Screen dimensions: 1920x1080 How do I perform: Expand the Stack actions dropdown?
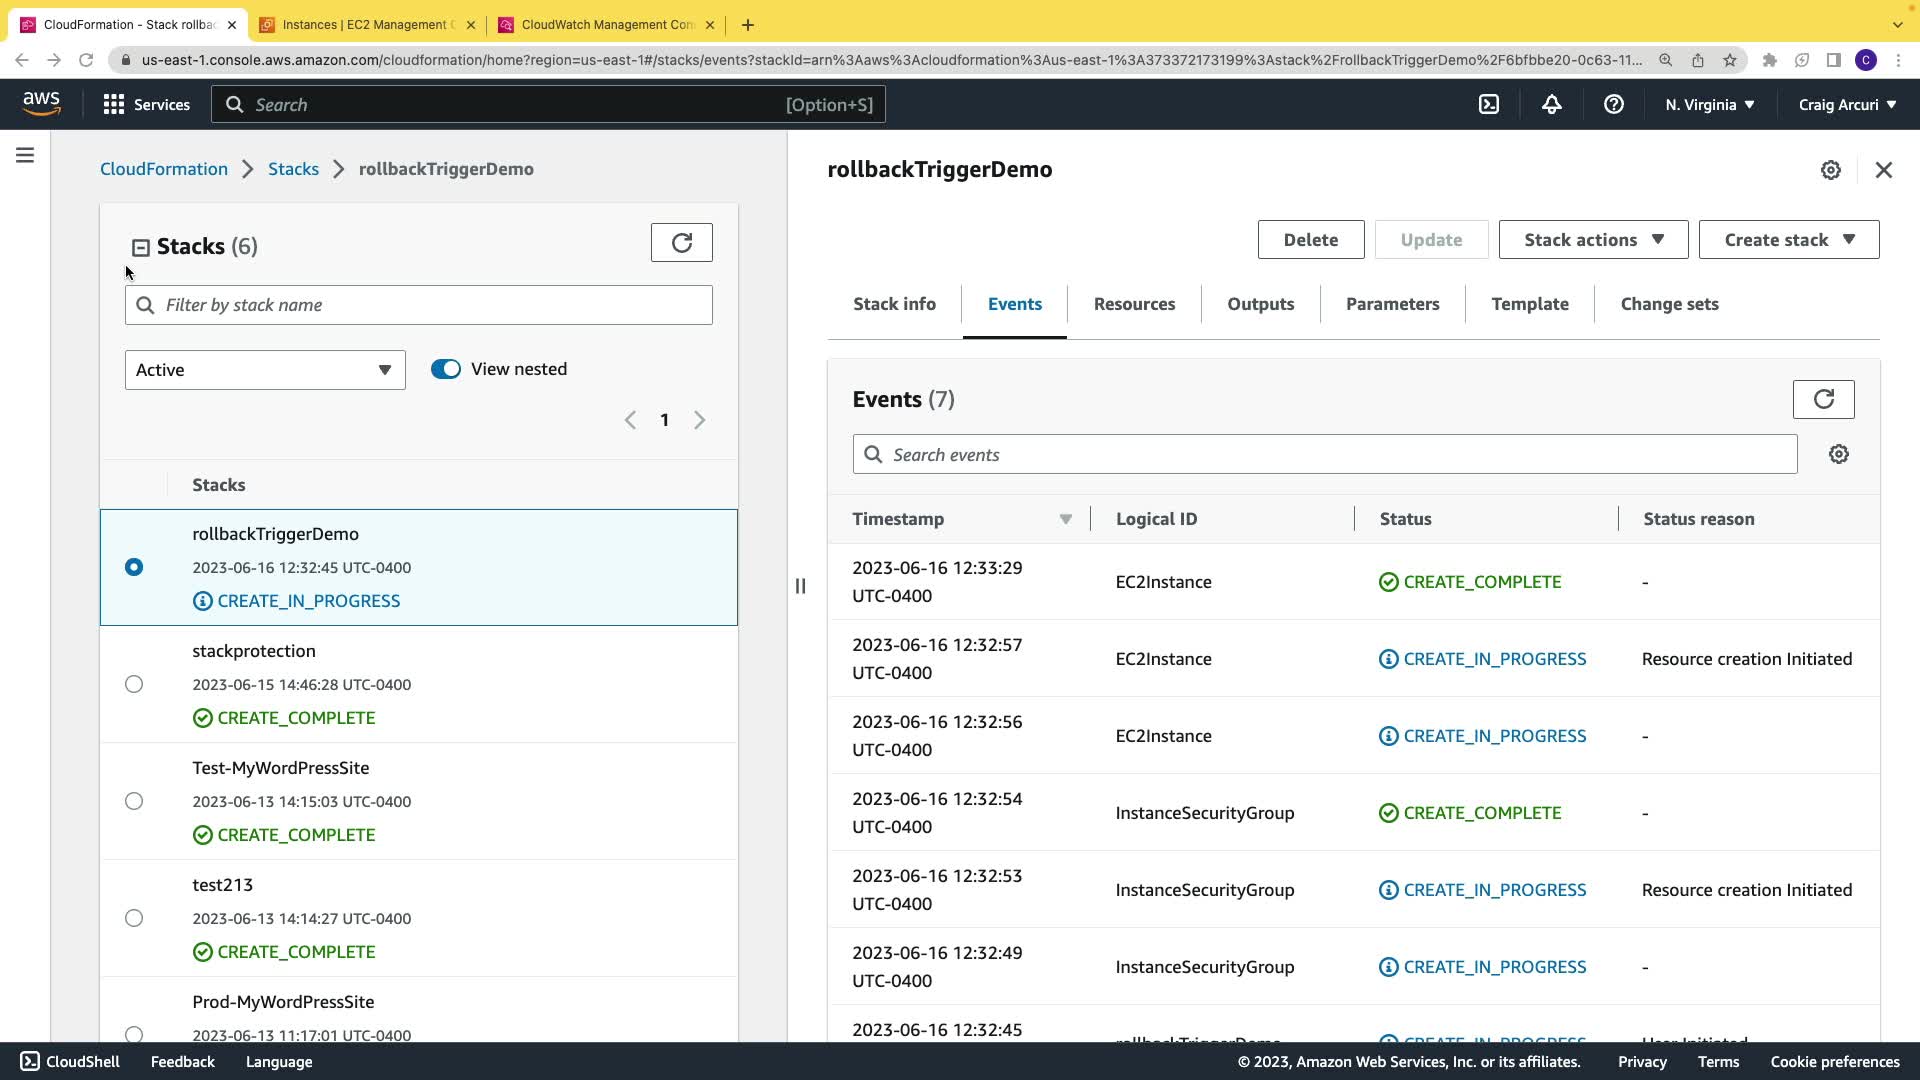tap(1593, 240)
